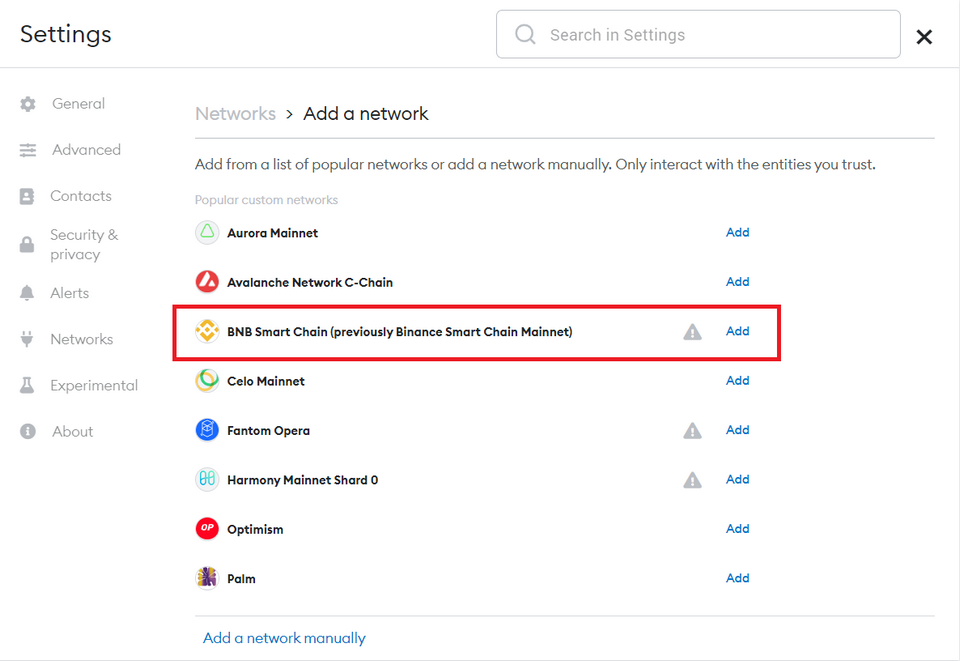Add the BNB Smart Chain network
The width and height of the screenshot is (960, 661).
pyautogui.click(x=737, y=331)
